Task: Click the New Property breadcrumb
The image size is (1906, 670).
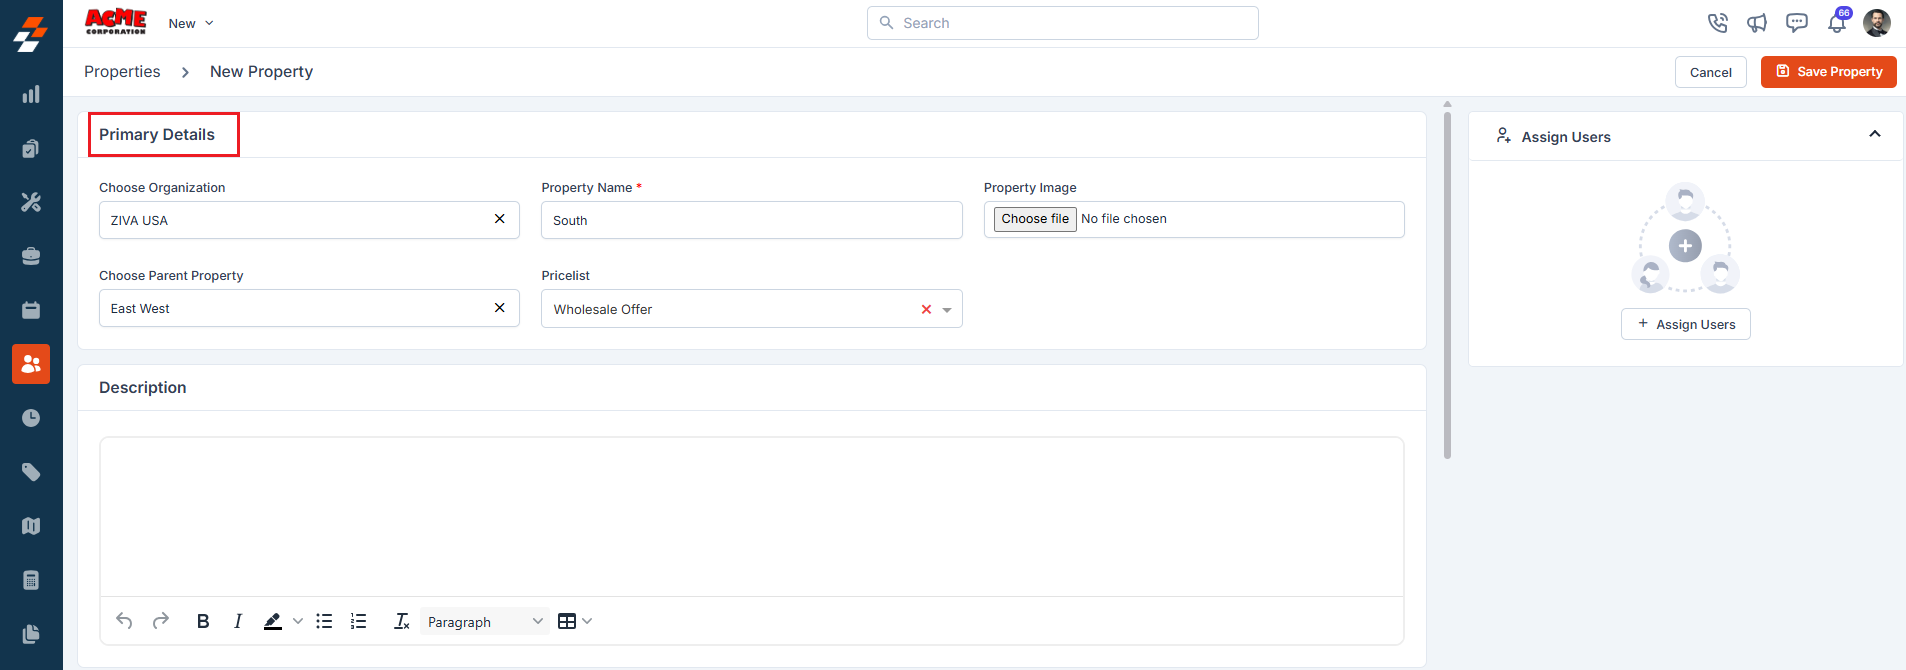Action: [261, 72]
